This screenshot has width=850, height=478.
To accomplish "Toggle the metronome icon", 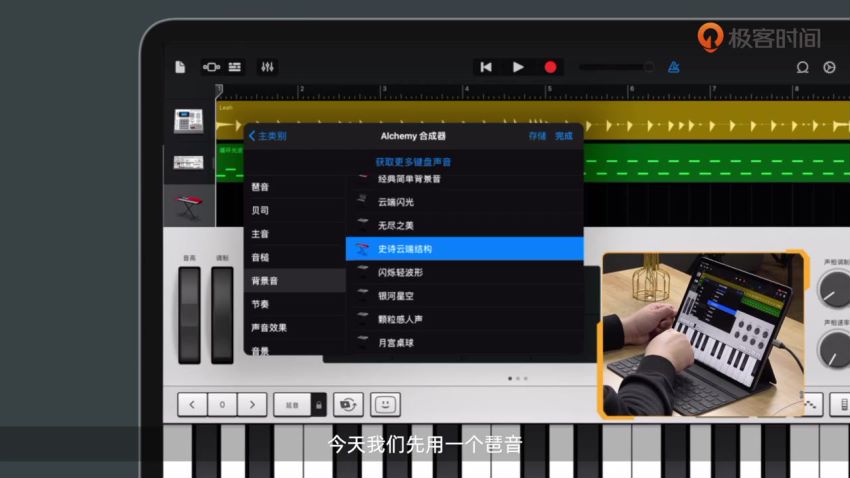I will [673, 67].
